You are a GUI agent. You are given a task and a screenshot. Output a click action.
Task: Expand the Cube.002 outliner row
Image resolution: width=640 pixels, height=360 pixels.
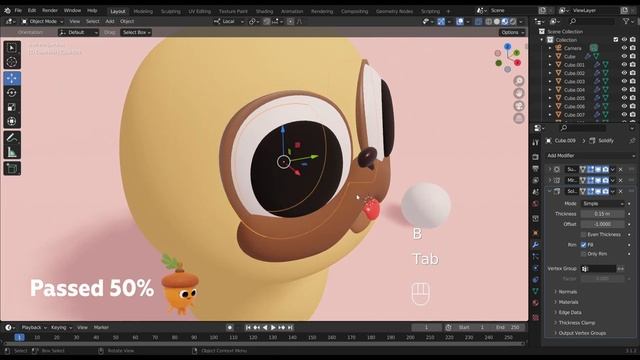coord(550,73)
